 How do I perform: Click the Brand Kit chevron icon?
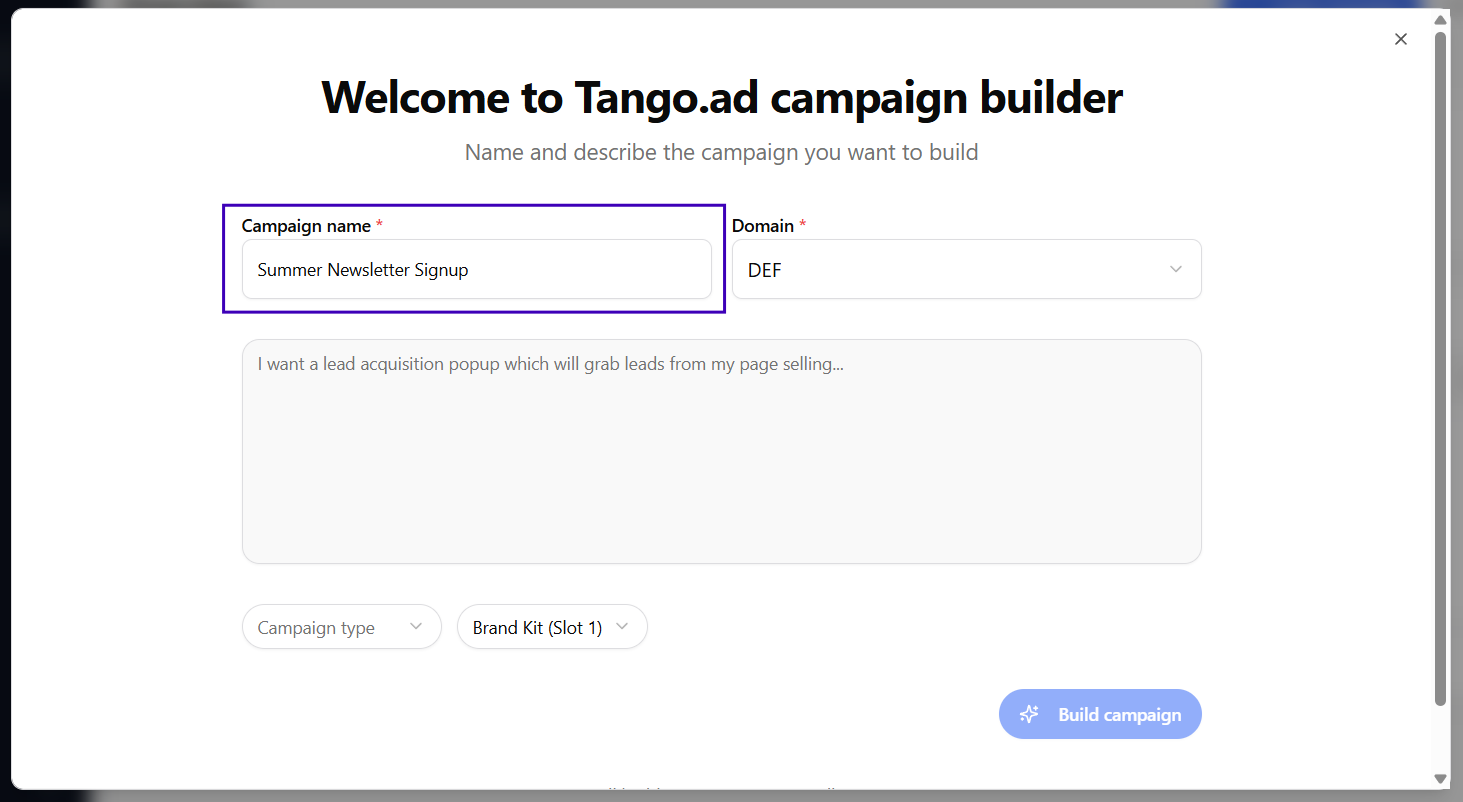tap(622, 627)
